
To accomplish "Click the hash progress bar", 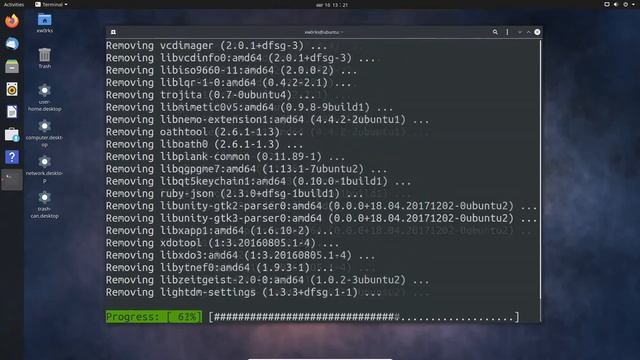I will click(x=364, y=317).
